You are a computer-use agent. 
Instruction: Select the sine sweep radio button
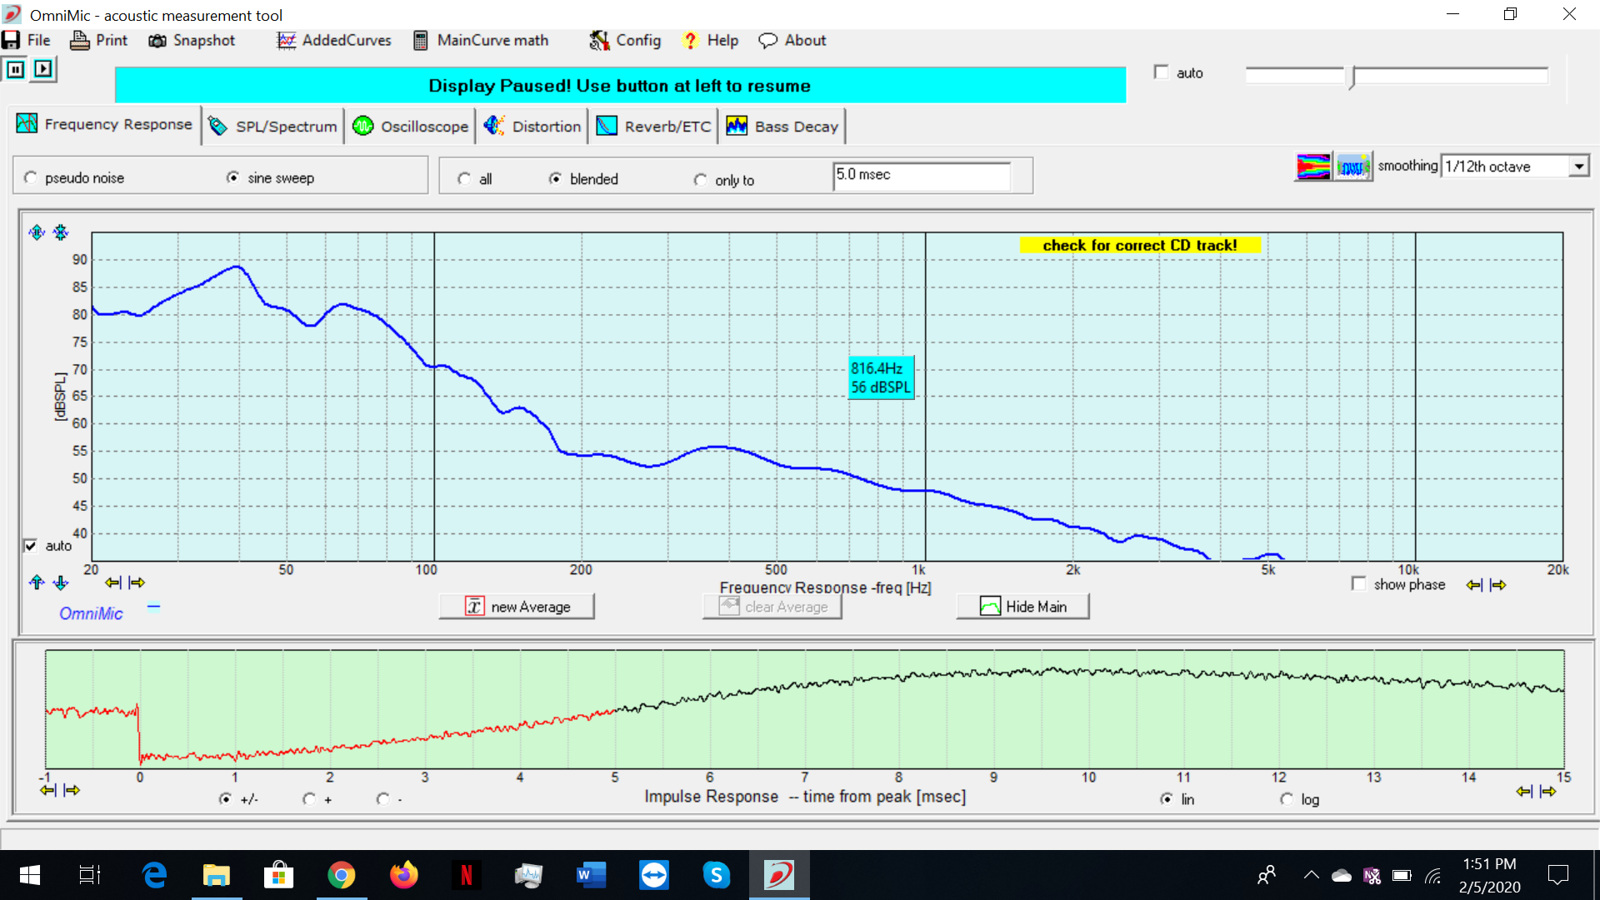[x=233, y=178]
